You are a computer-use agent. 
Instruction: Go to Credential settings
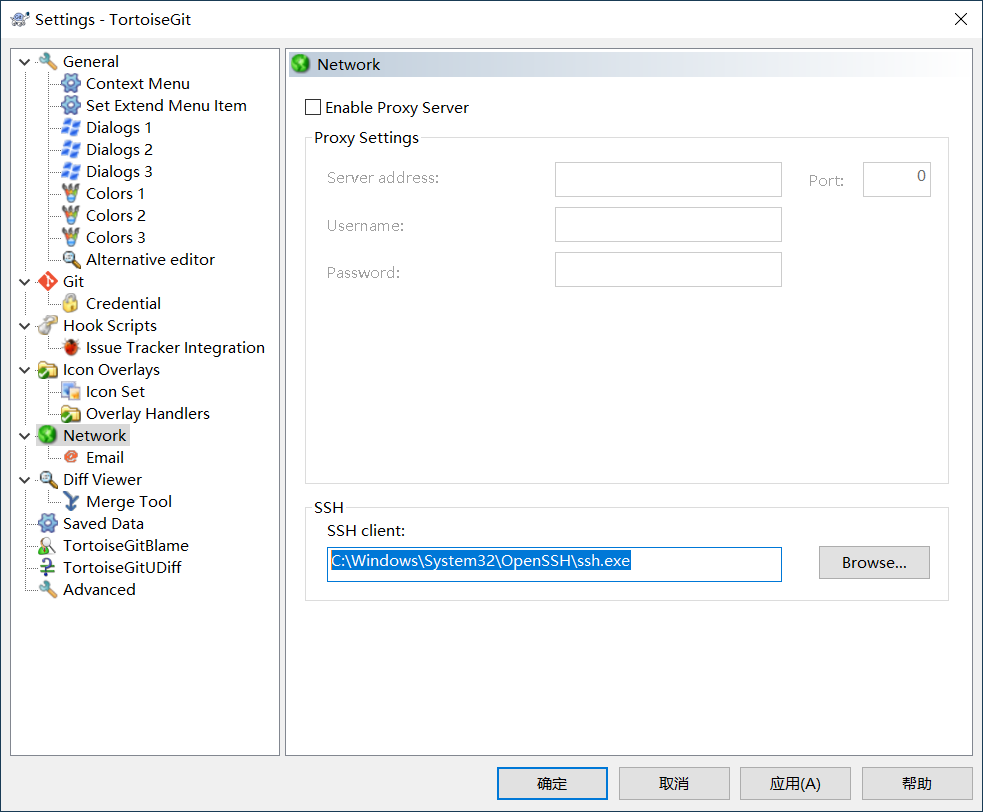point(124,303)
